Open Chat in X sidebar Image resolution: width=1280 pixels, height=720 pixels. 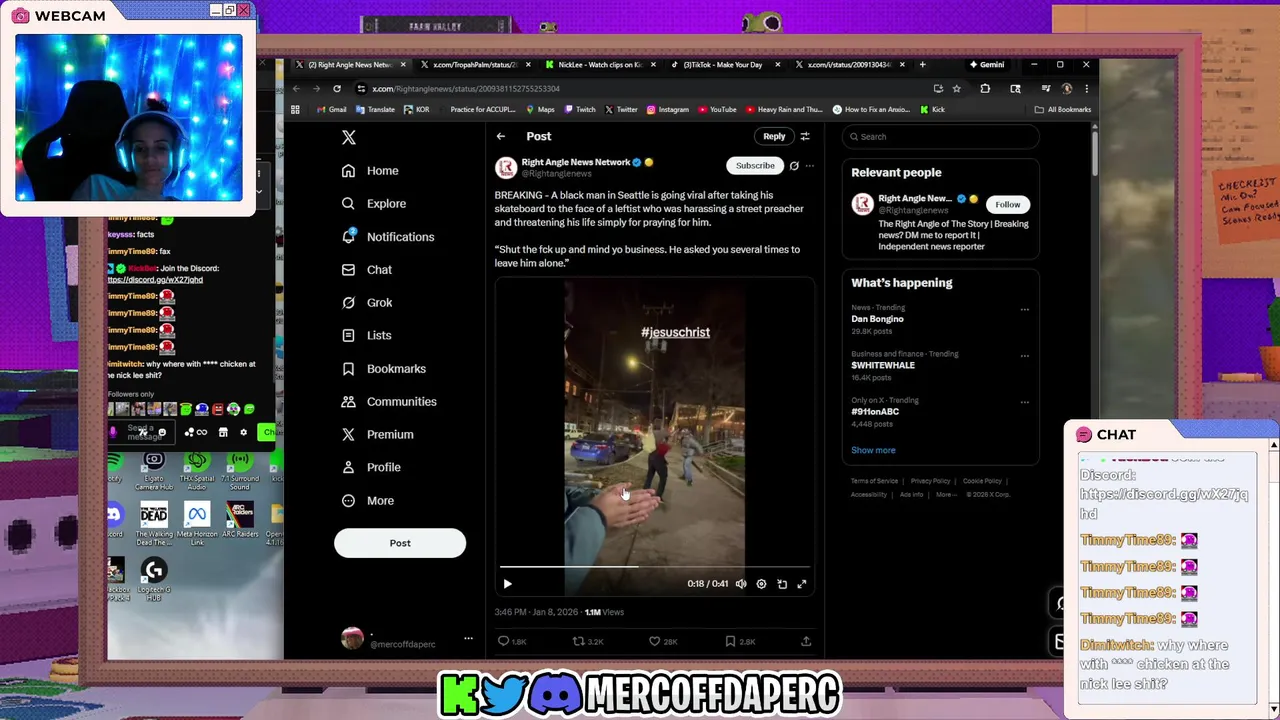click(x=367, y=270)
